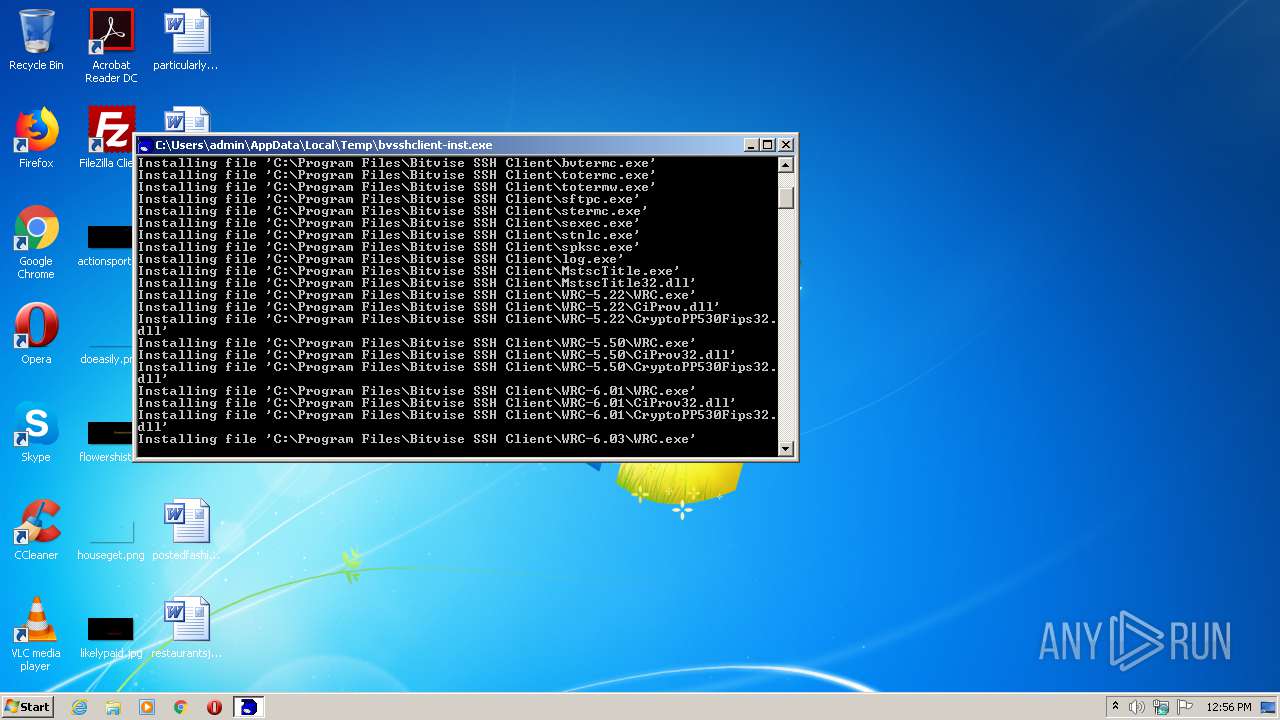
Task: Select the actionsport file icon
Action: [x=110, y=247]
